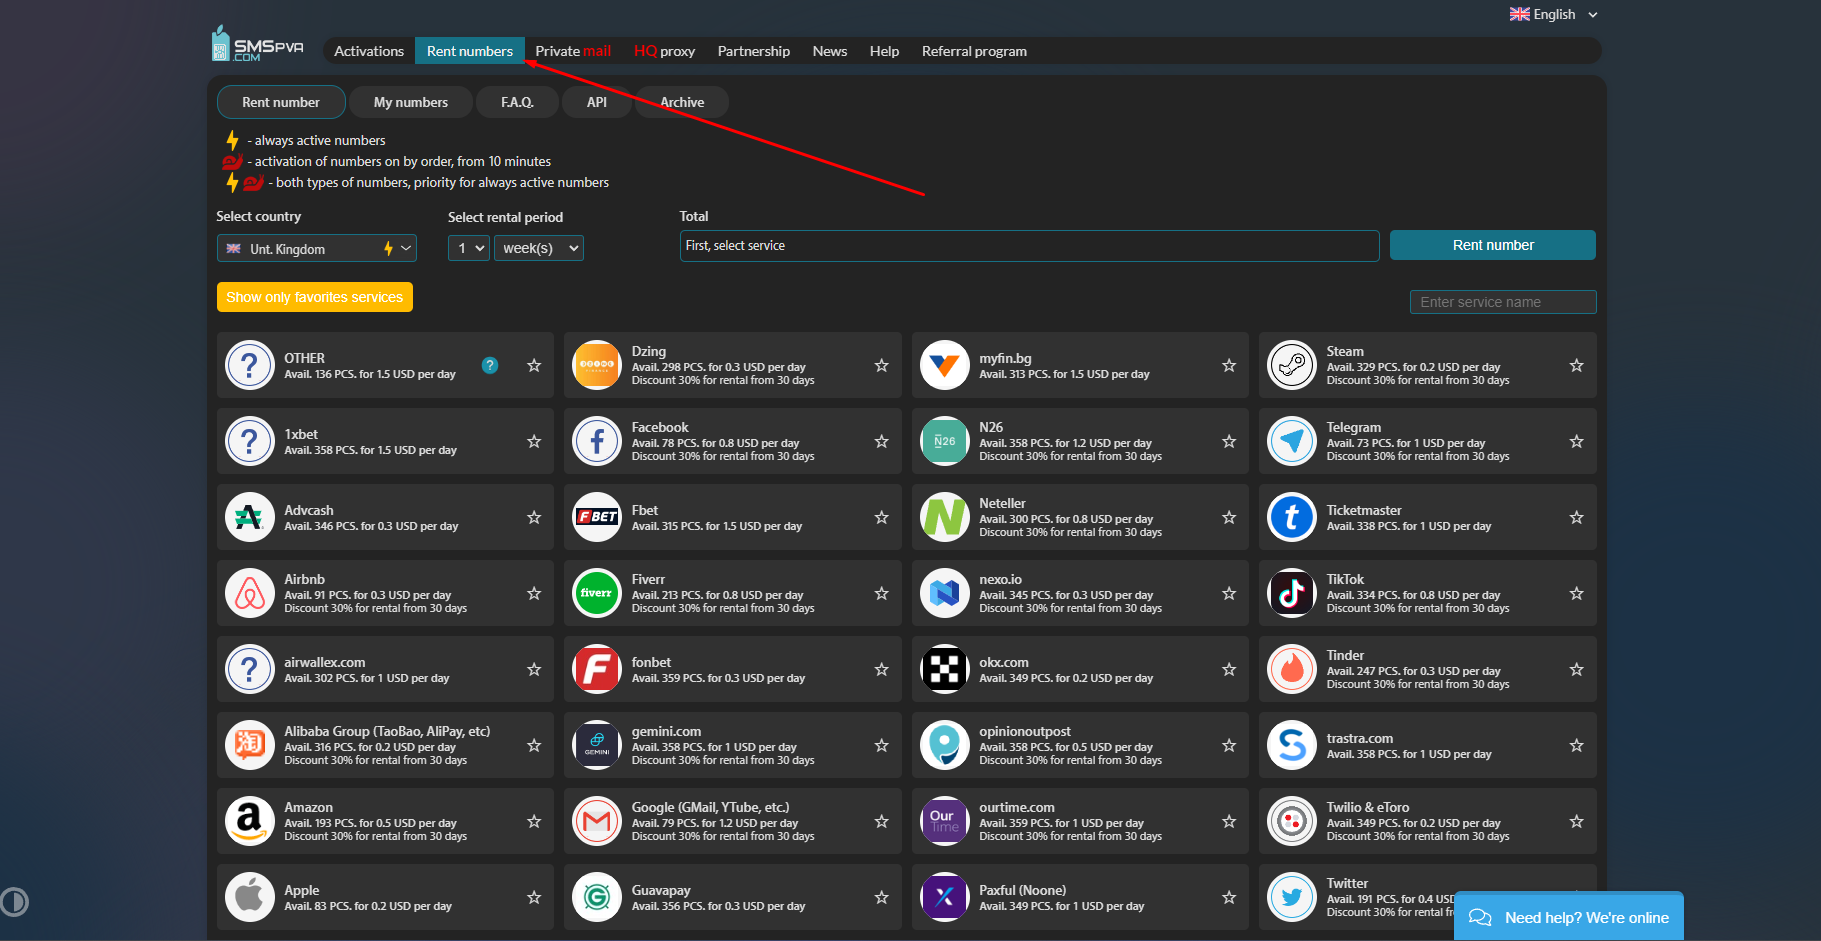Open the English language dropdown
Screen dimensions: 1821x941
click(x=1554, y=14)
